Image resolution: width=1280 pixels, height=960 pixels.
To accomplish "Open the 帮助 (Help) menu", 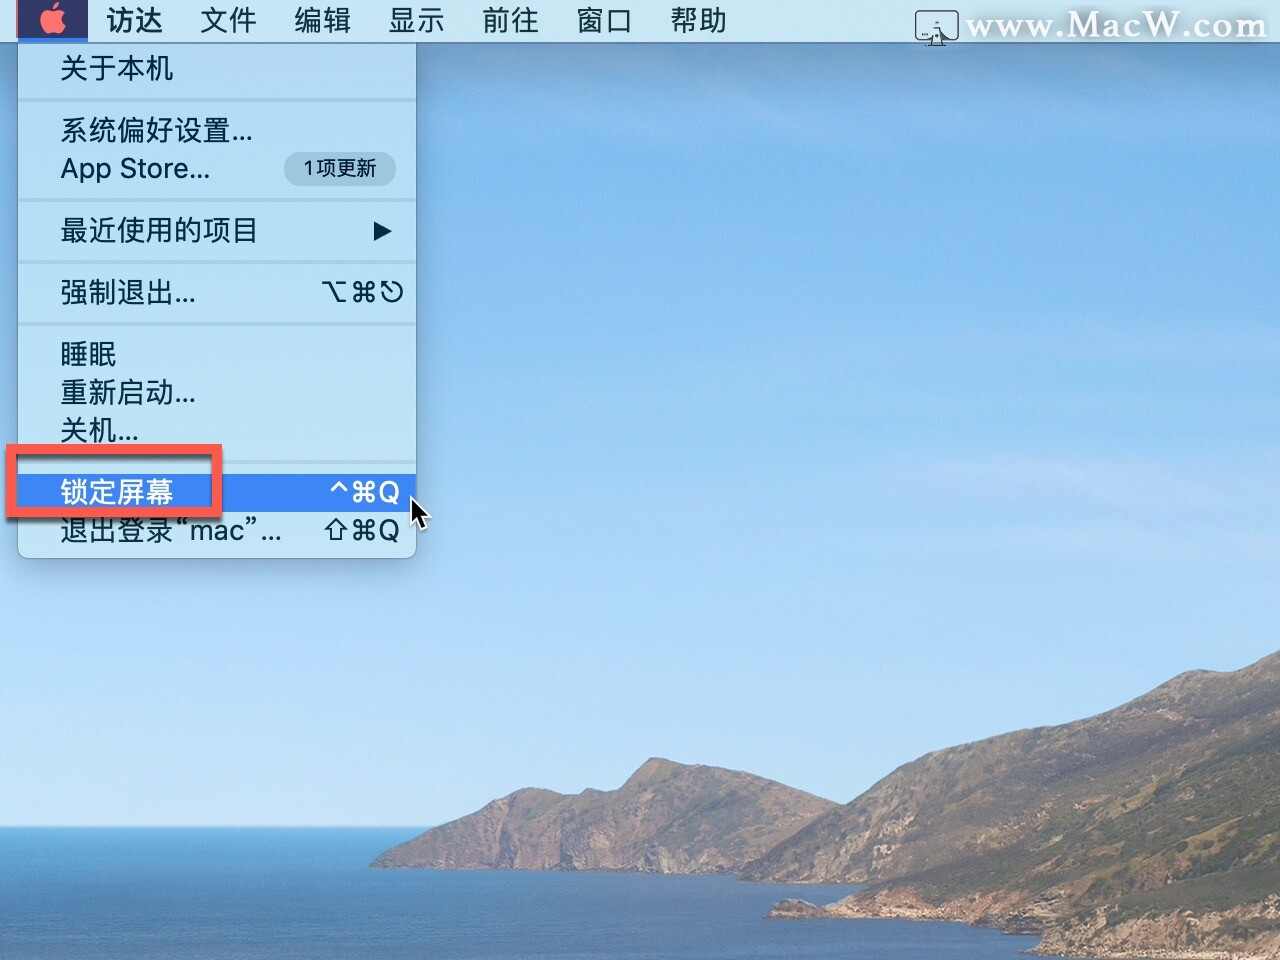I will (696, 20).
